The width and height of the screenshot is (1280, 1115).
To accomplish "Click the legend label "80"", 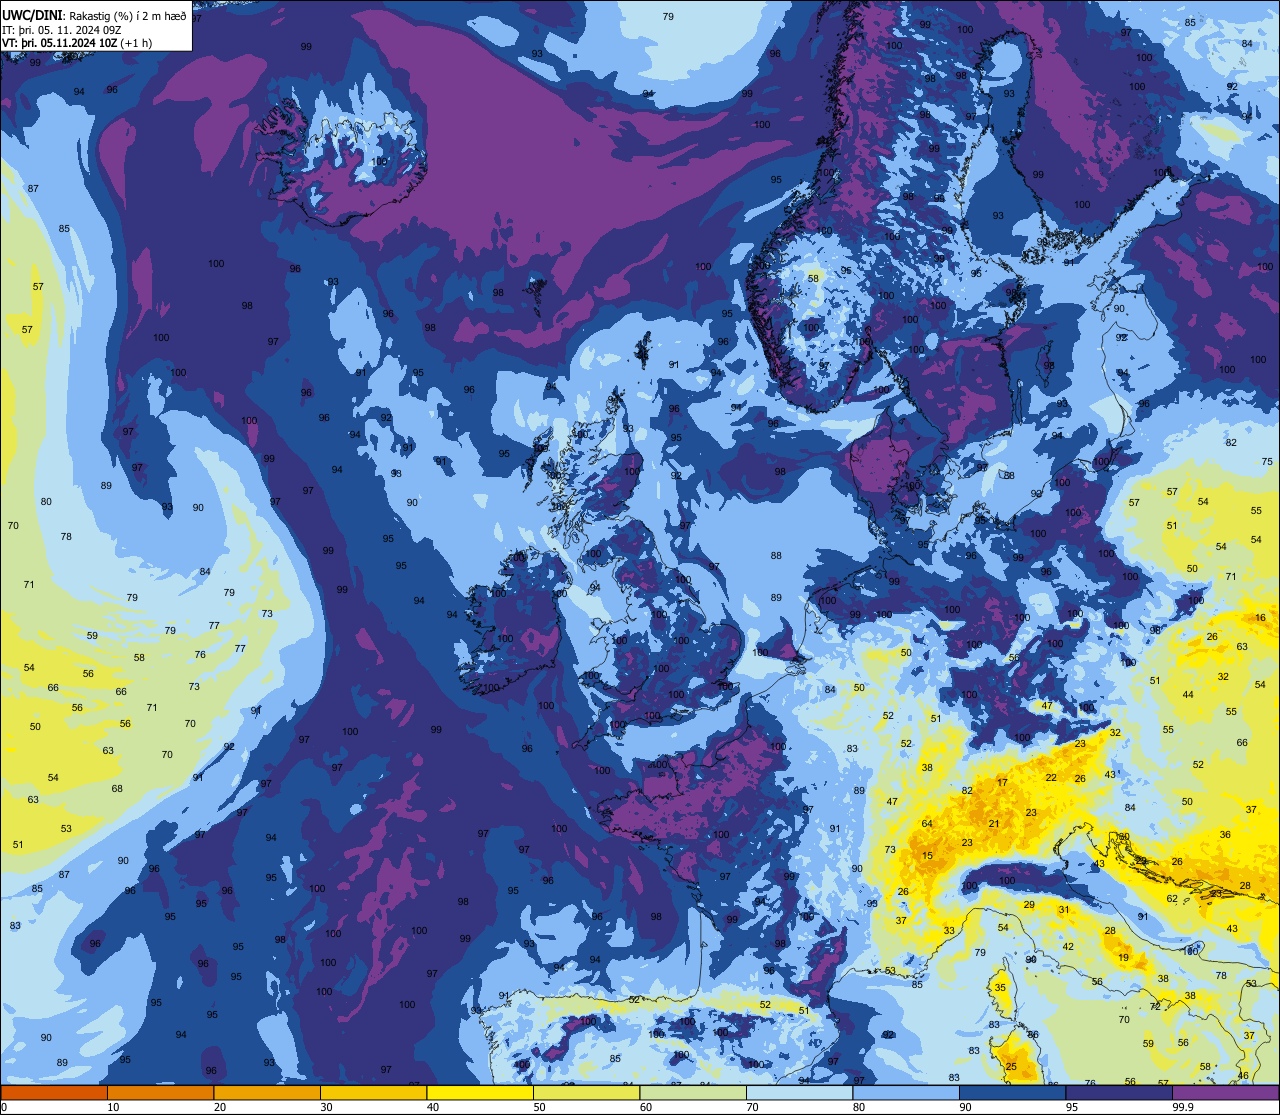I will [x=859, y=1107].
